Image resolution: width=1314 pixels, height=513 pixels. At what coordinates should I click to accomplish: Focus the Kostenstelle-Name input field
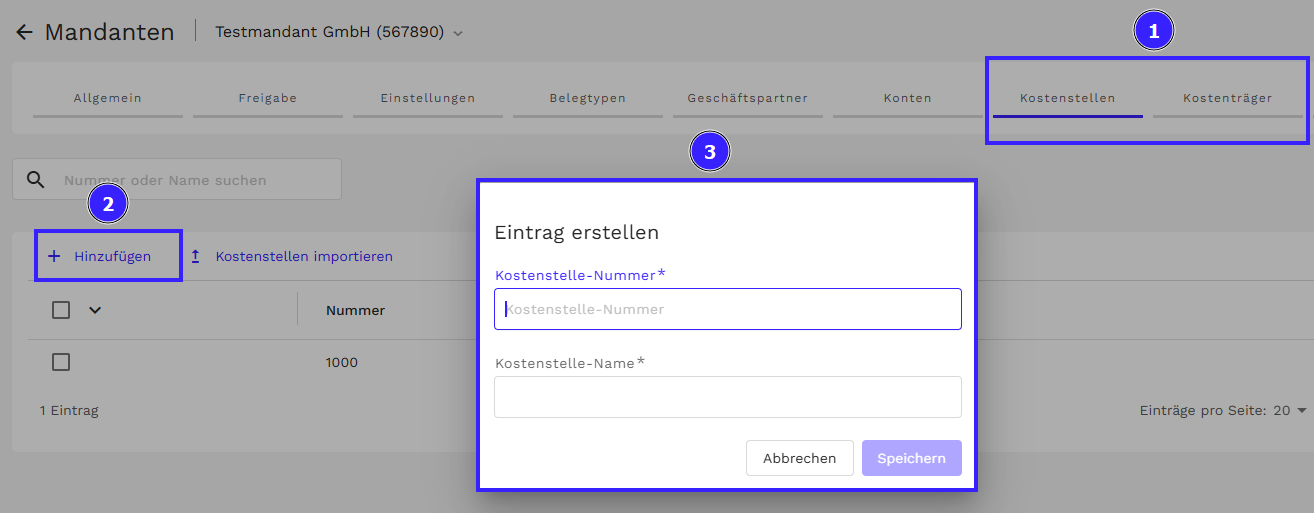click(728, 397)
